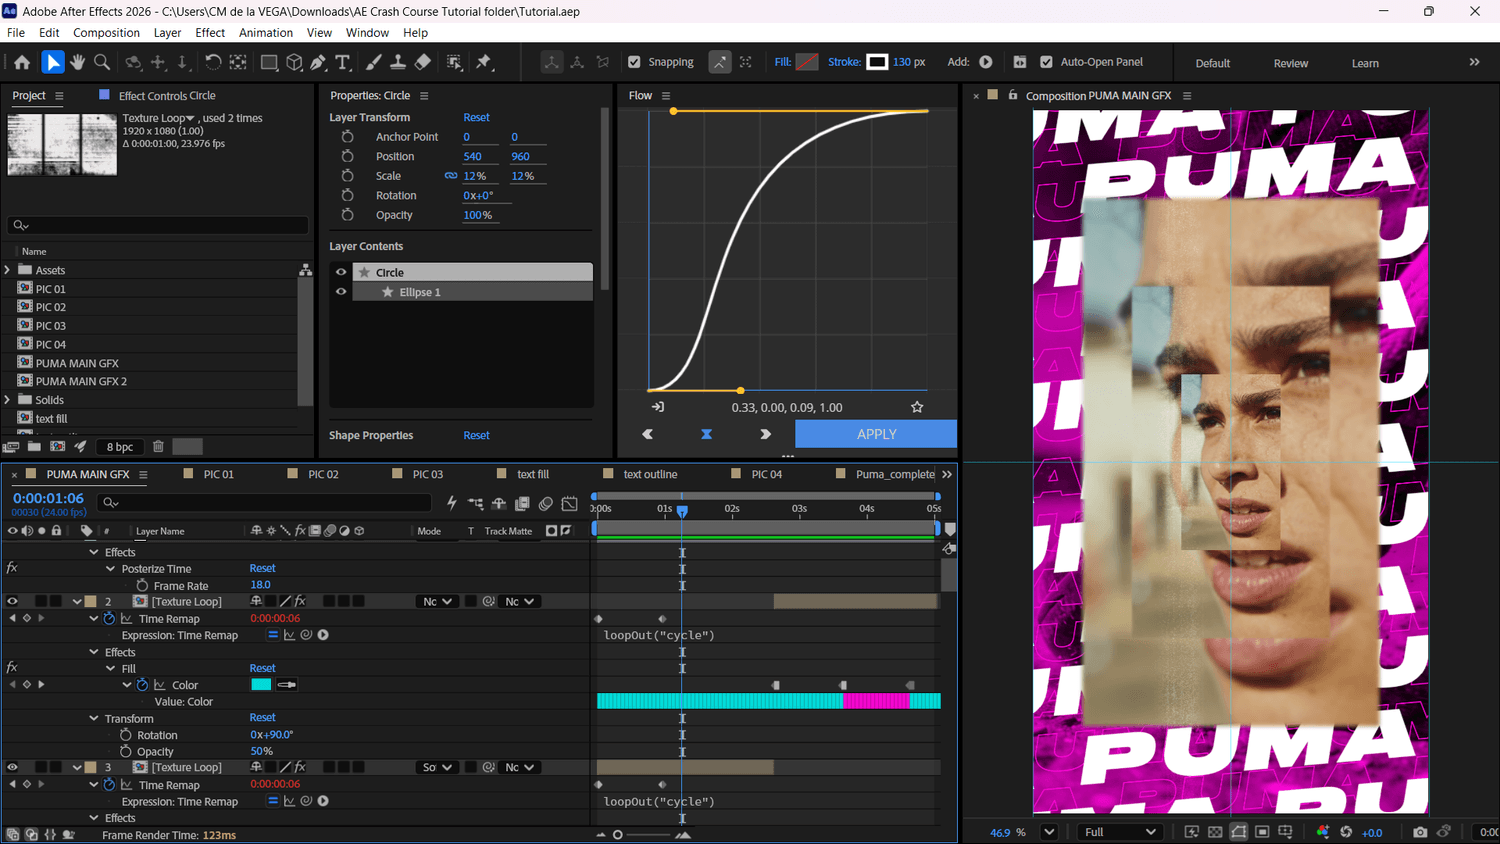Image resolution: width=1500 pixels, height=844 pixels.
Task: Click the Add shape content arrow button
Action: click(x=986, y=62)
